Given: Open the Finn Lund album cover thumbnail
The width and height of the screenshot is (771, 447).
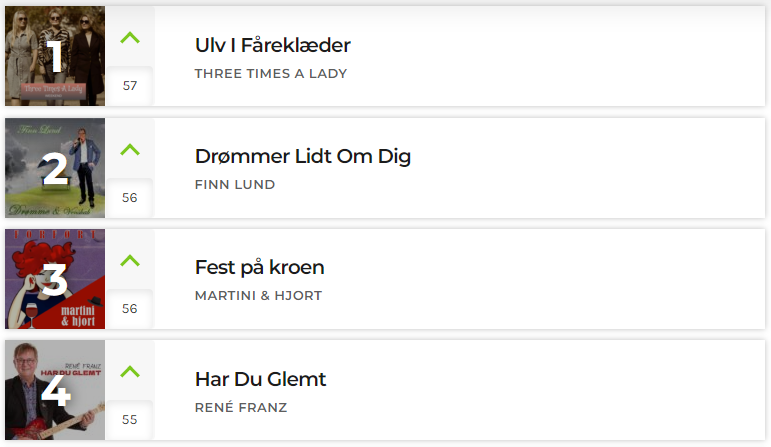Looking at the screenshot, I should (55, 168).
